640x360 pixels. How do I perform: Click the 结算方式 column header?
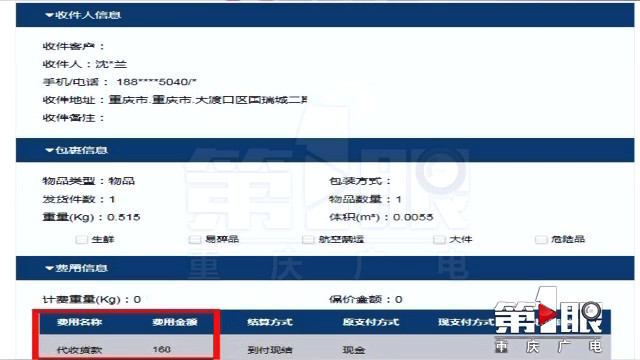(270, 322)
